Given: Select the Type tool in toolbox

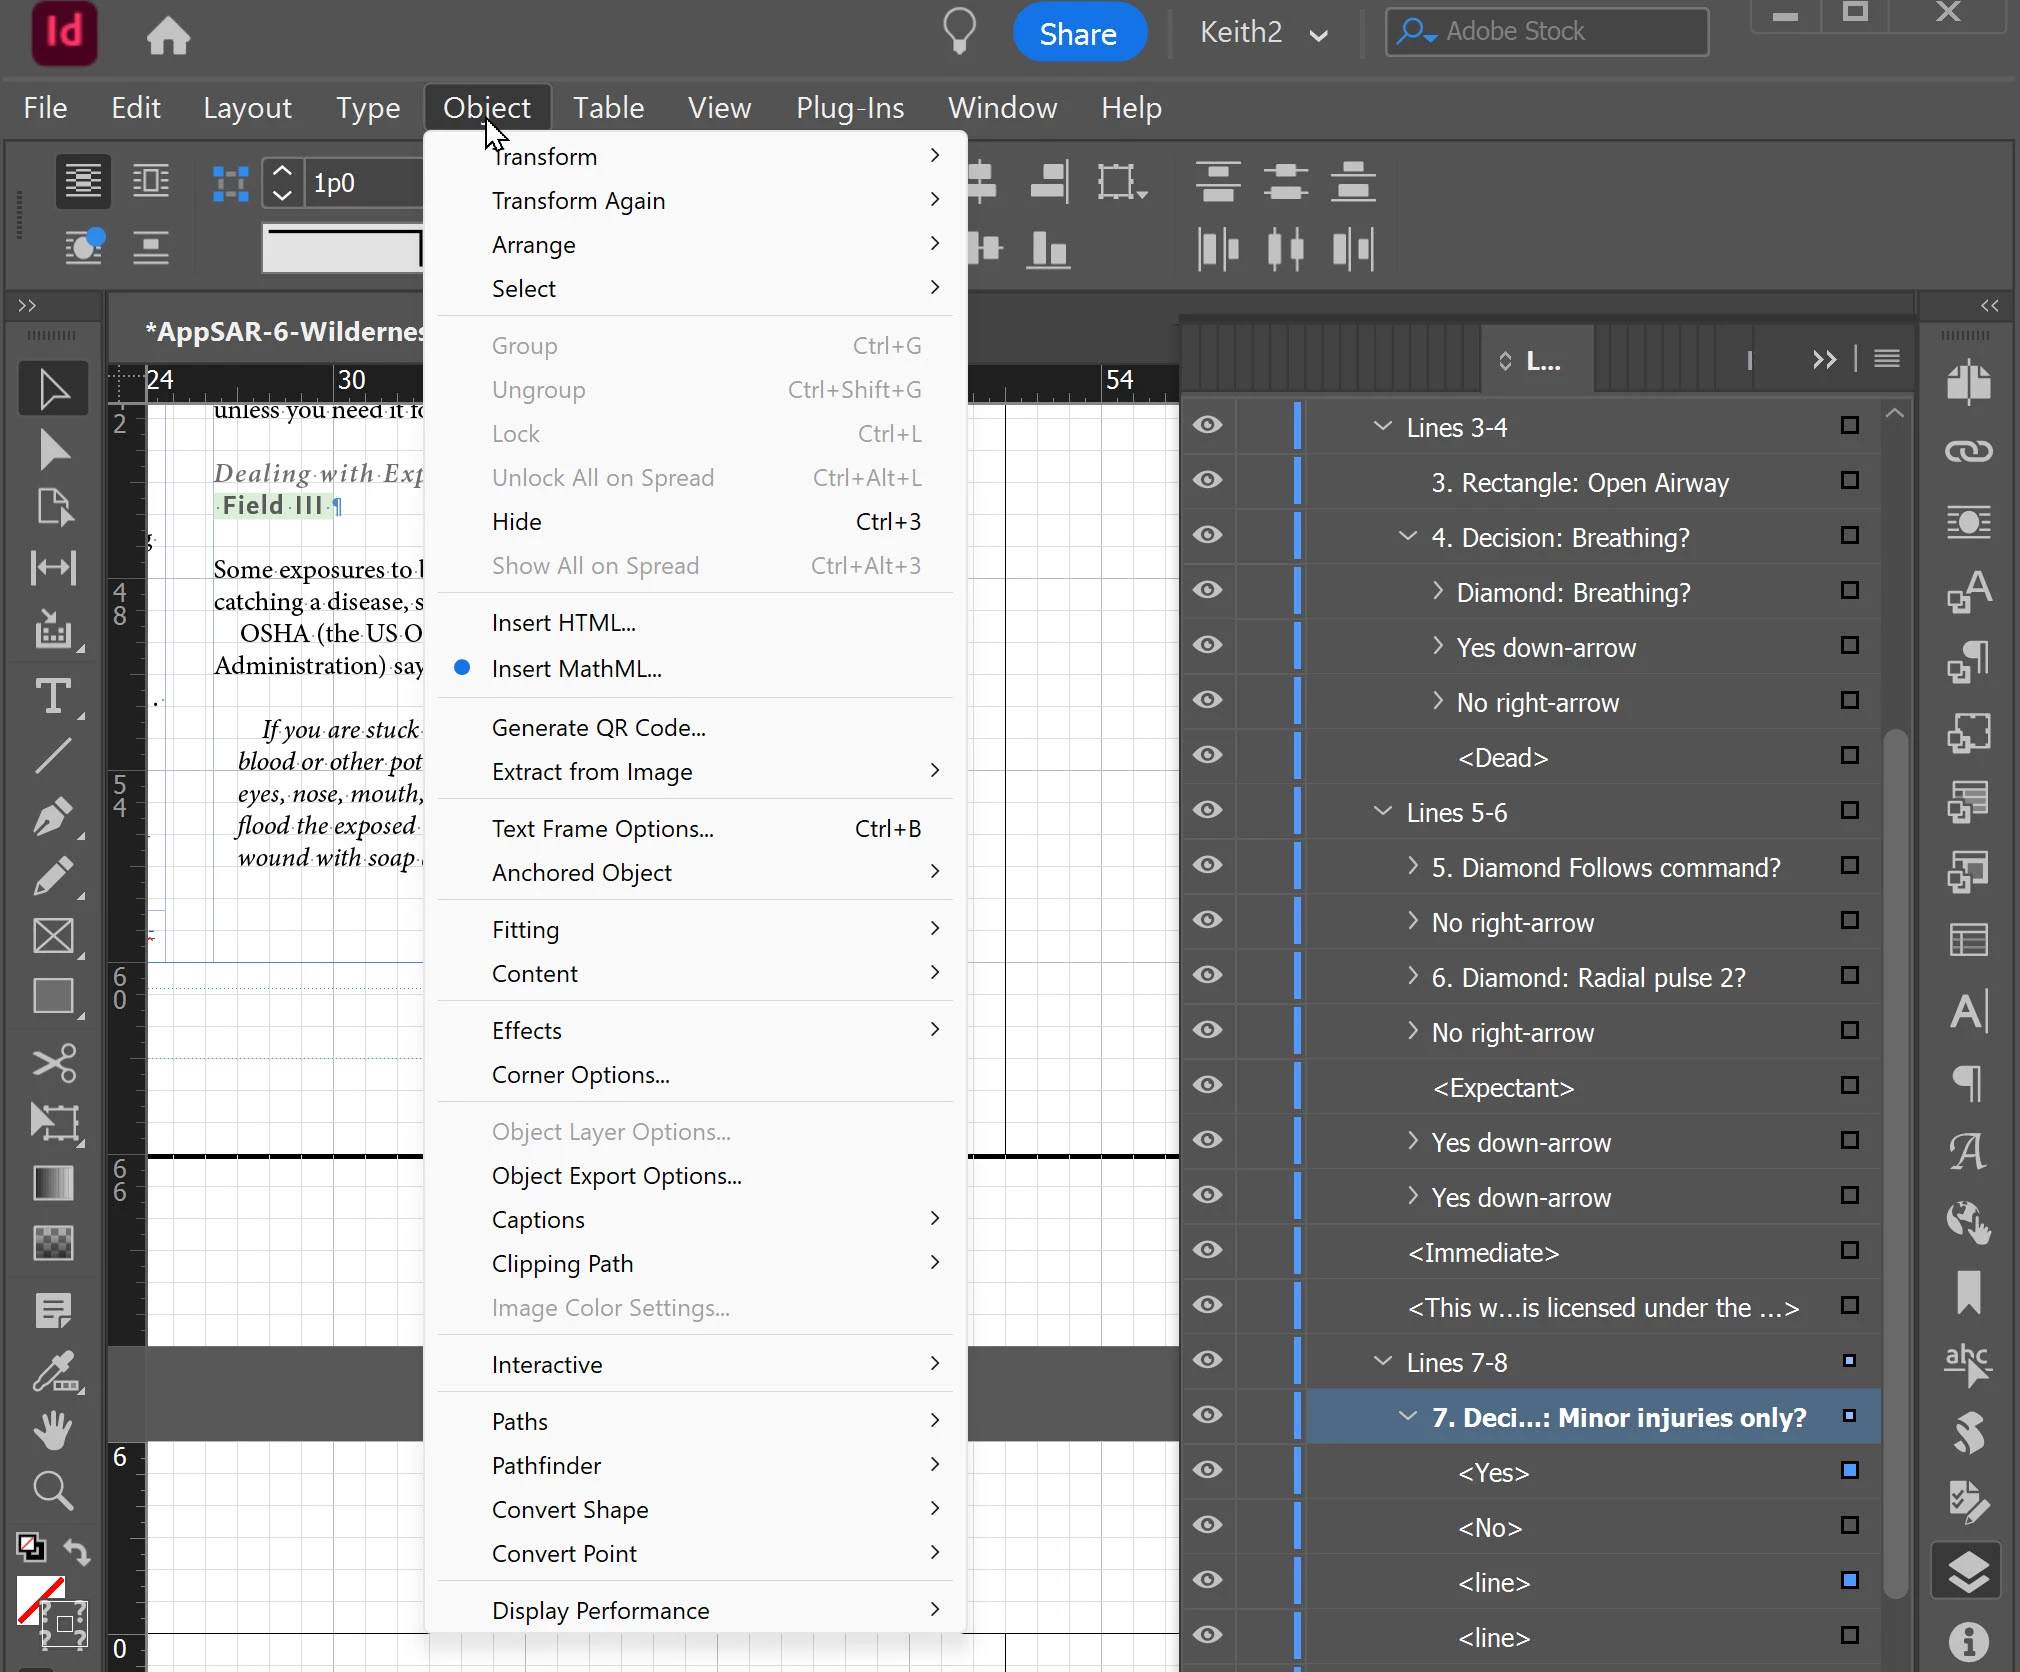Looking at the screenshot, I should [x=52, y=696].
